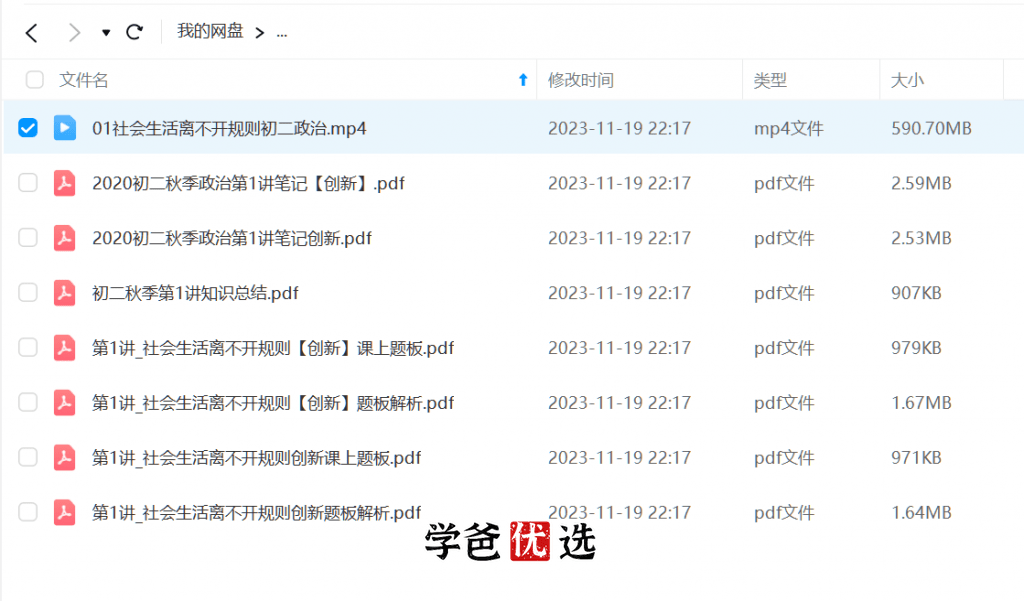Click the 590.70MB size cell
Viewport: 1024px width, 601px height.
coord(931,128)
